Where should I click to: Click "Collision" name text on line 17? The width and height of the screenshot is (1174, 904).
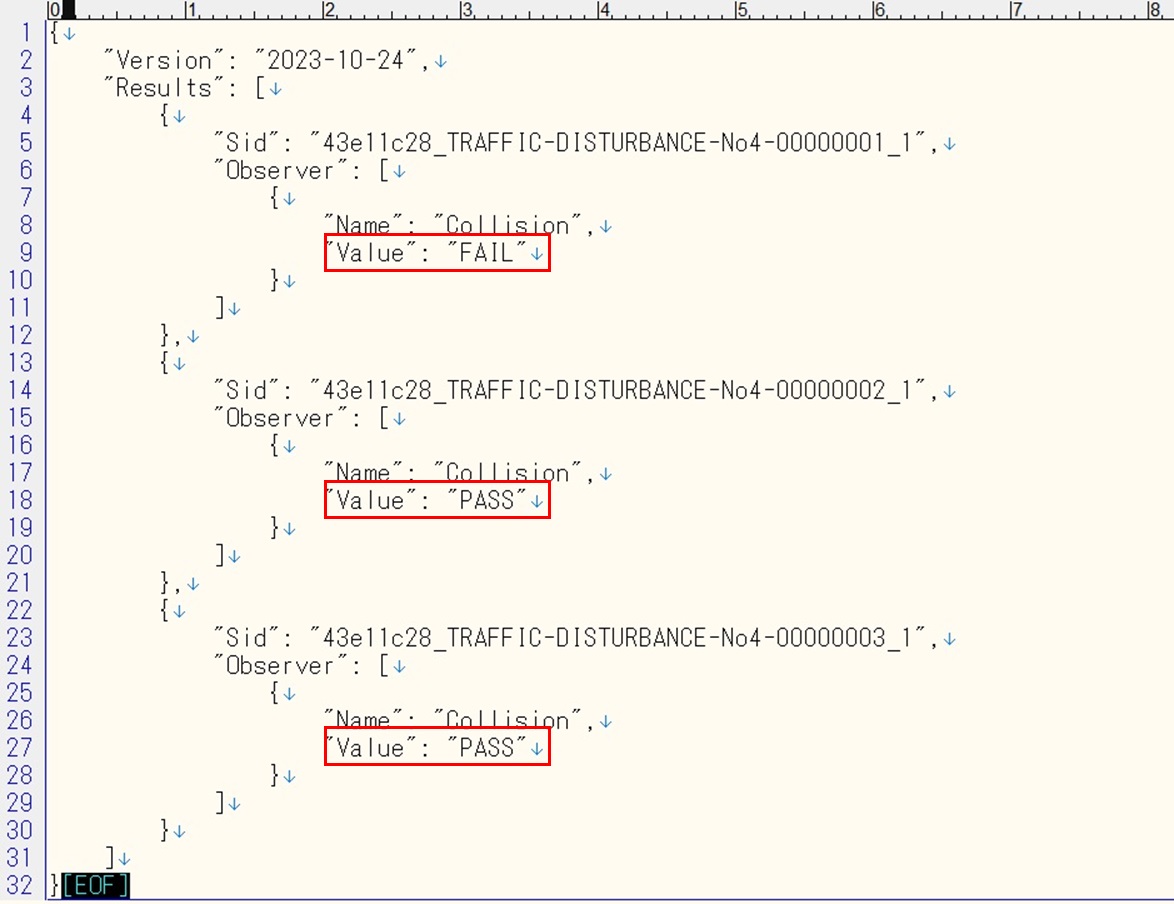507,473
